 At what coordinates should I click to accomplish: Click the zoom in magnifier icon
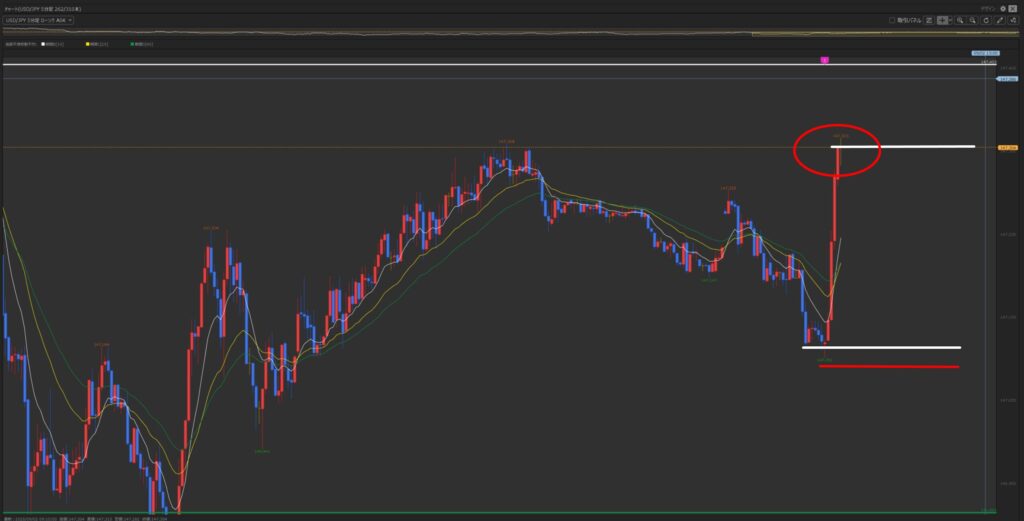coord(961,20)
